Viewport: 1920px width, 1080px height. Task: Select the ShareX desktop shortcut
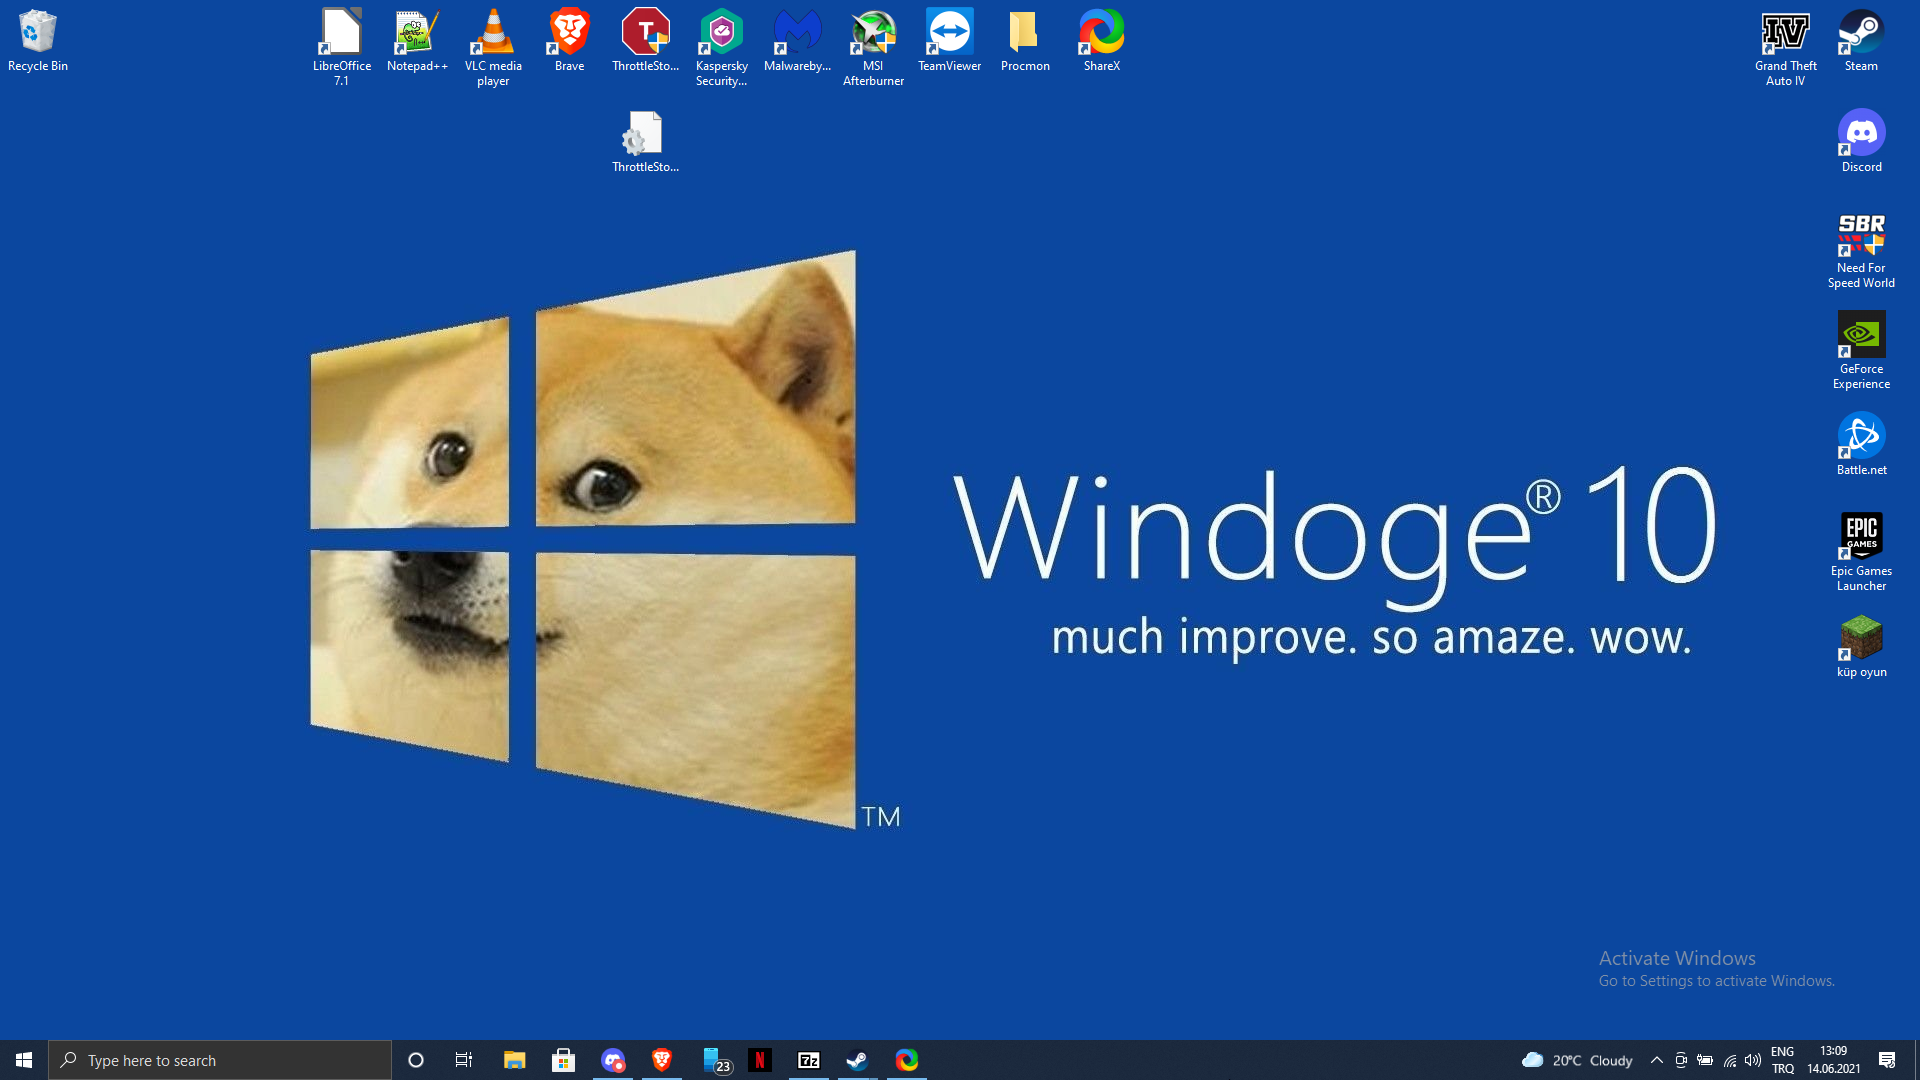[x=1101, y=41]
